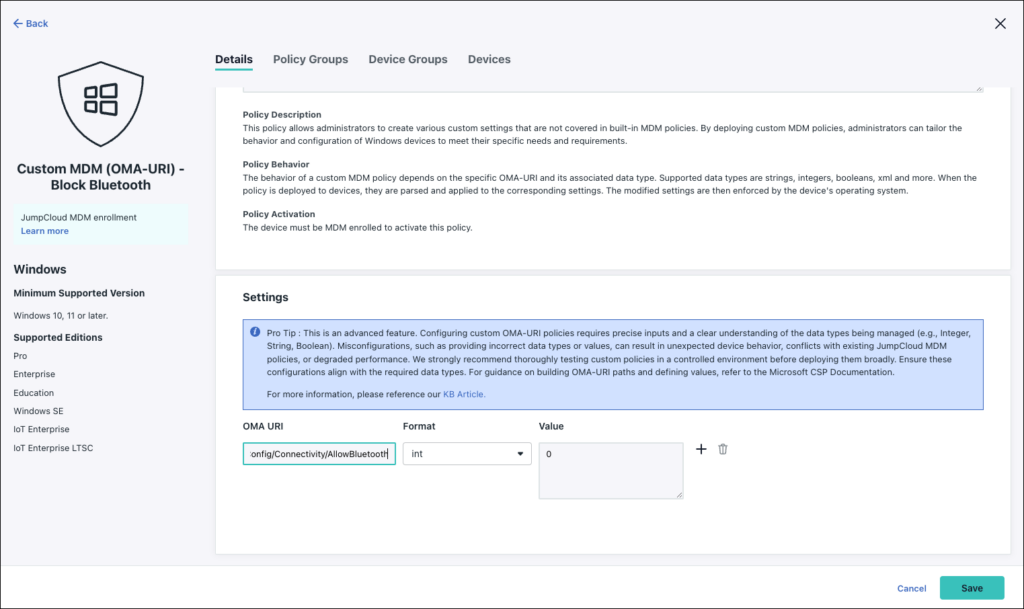Add another OMA-URI row with plus icon

point(701,450)
